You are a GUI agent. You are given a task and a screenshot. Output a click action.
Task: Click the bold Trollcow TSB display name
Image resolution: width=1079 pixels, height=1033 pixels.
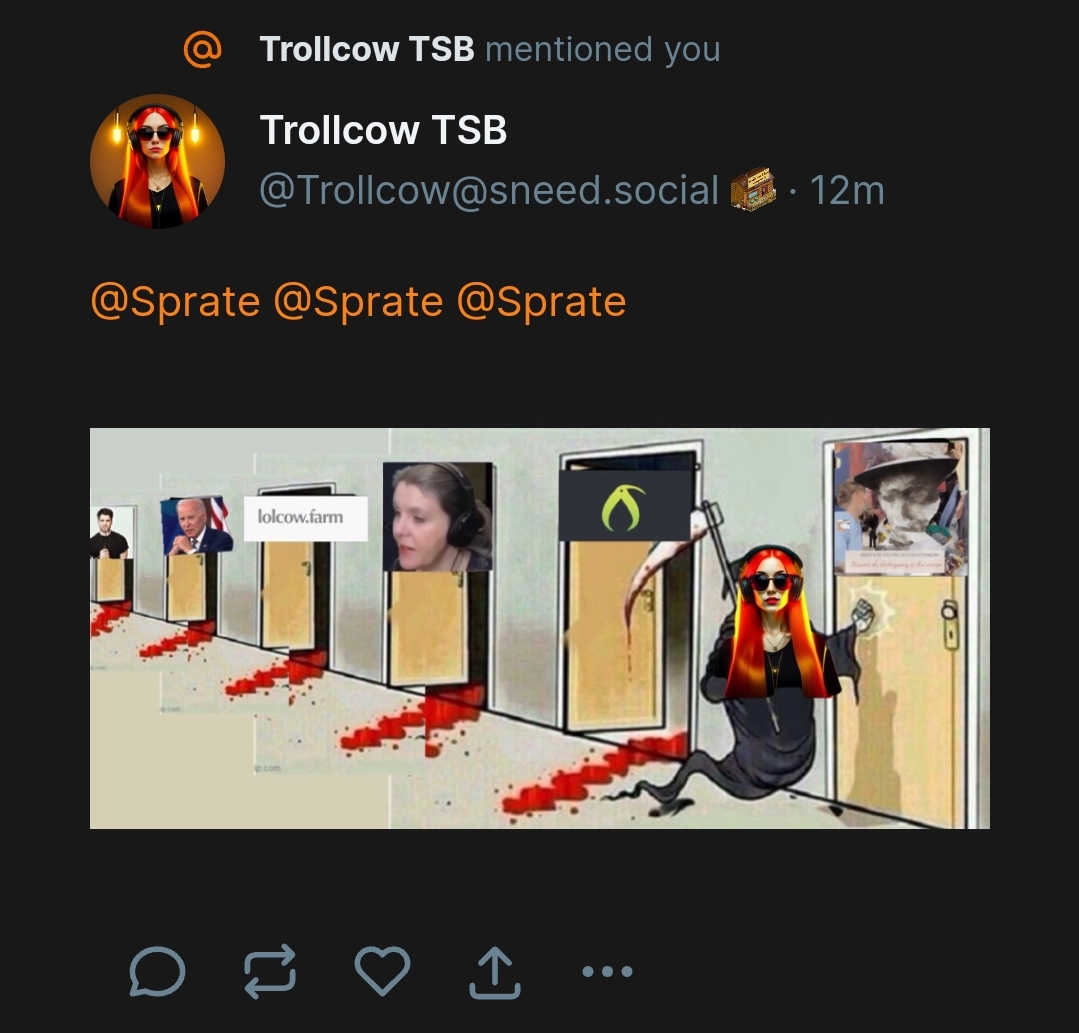click(383, 130)
